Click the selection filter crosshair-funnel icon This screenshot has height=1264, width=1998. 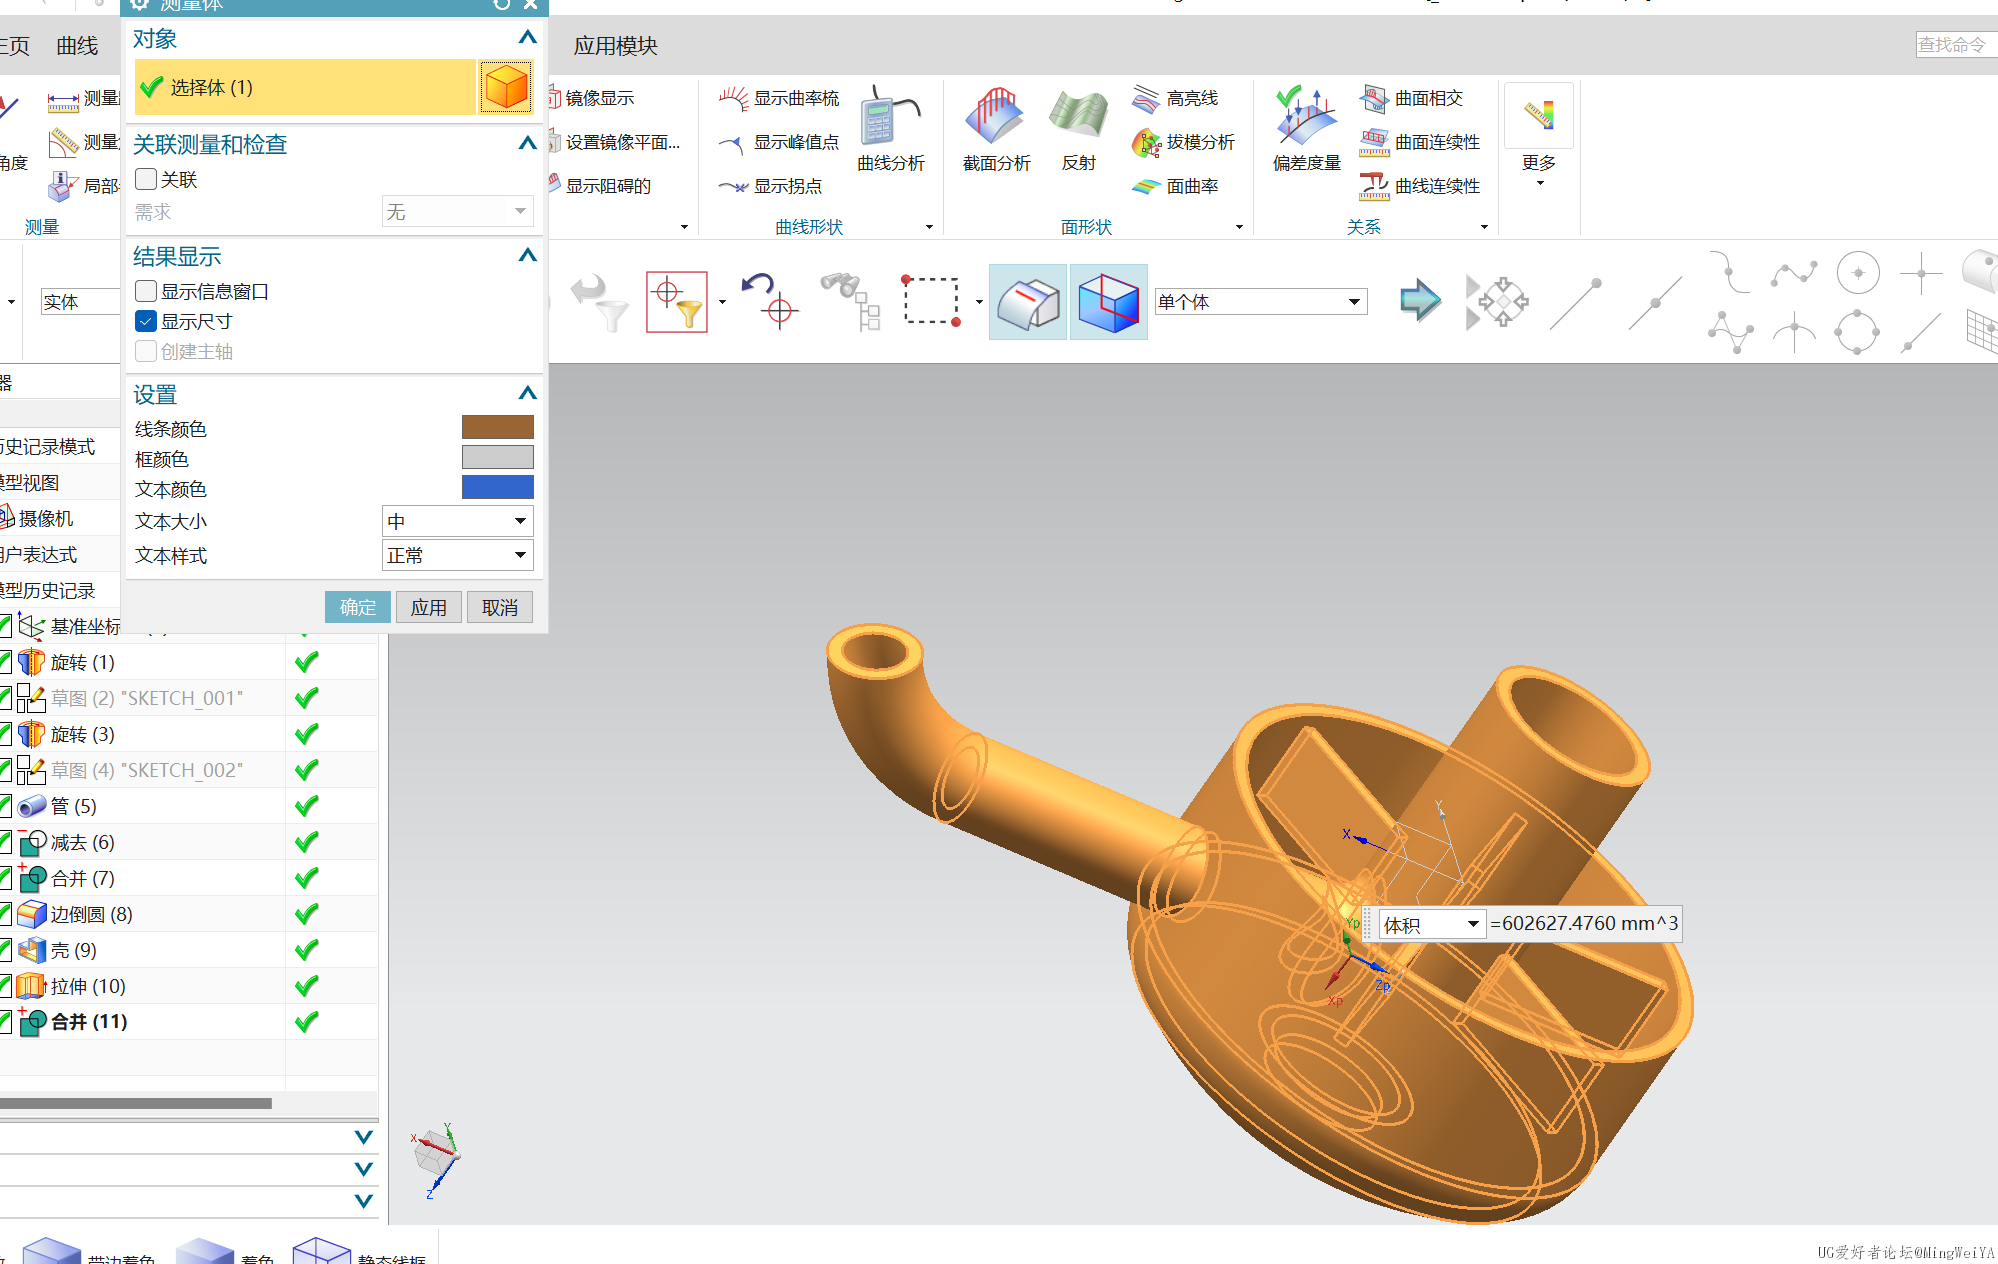pos(677,301)
